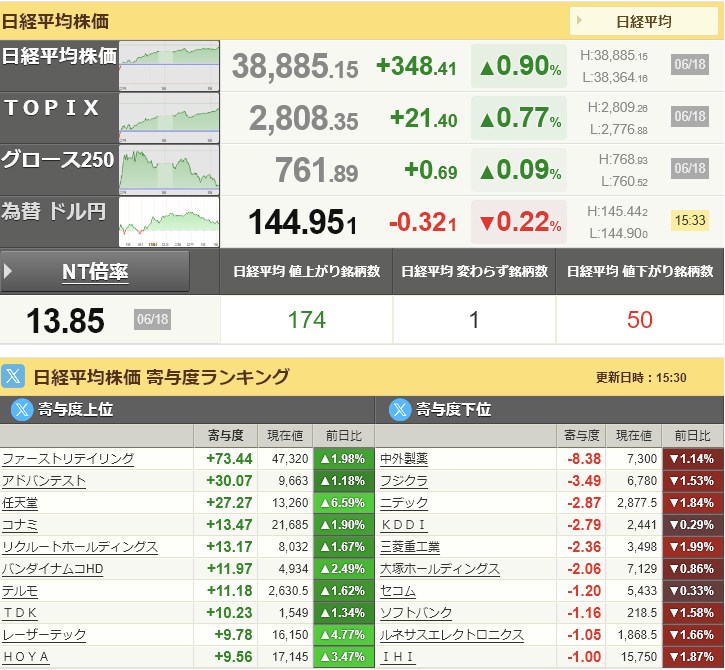Click the X icon next to 寄与度上位
The image size is (725, 670).
(x=22, y=409)
